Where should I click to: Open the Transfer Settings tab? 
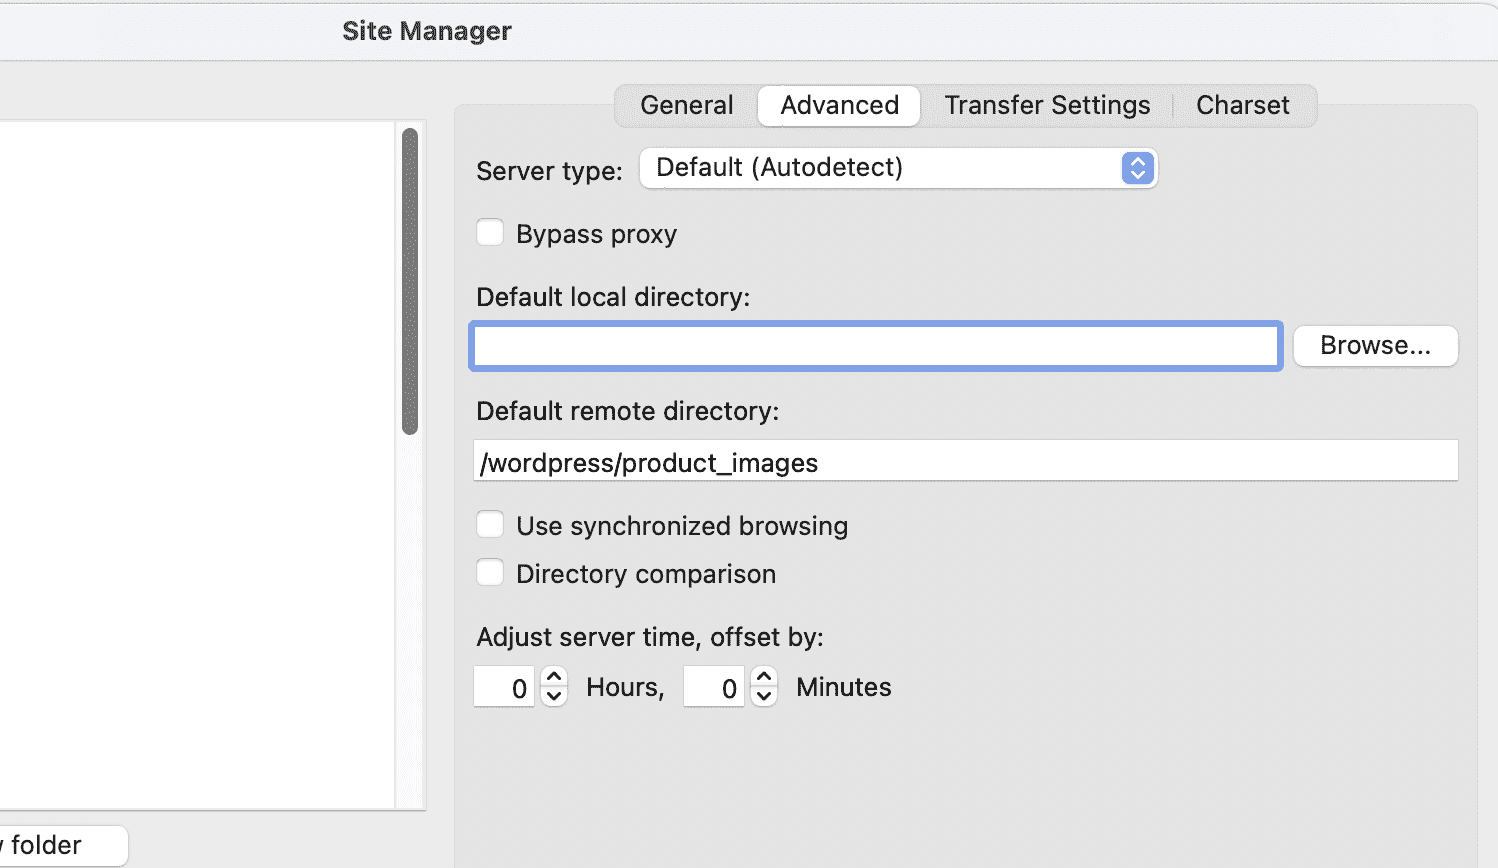(1046, 106)
